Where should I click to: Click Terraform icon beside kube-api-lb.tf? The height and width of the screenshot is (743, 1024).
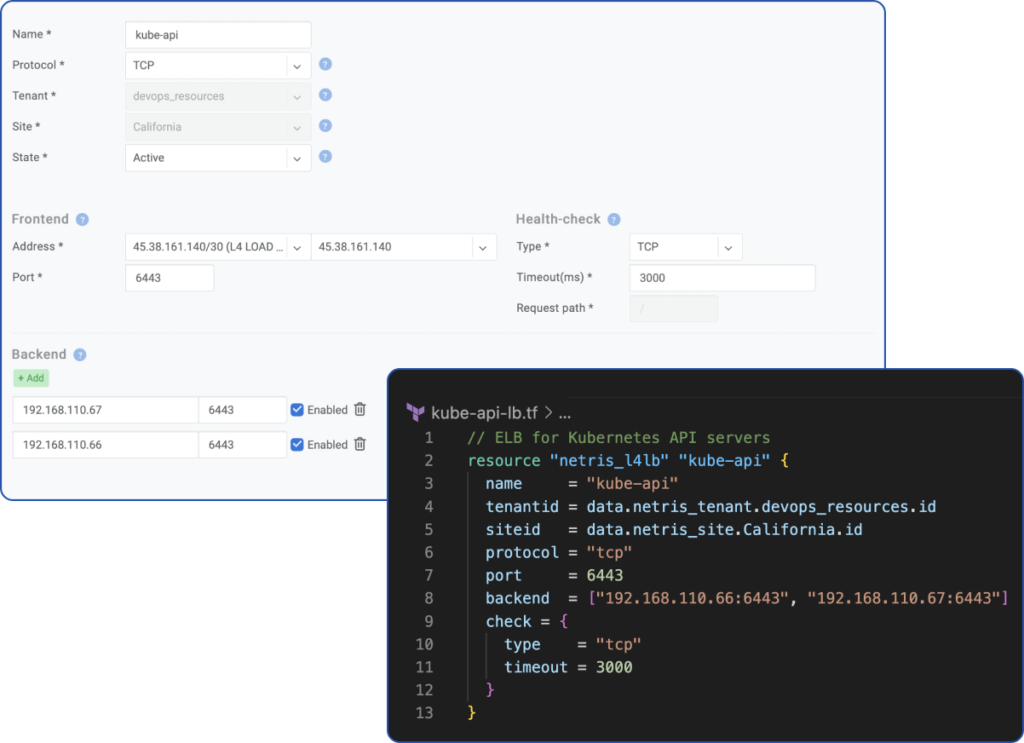[x=415, y=413]
